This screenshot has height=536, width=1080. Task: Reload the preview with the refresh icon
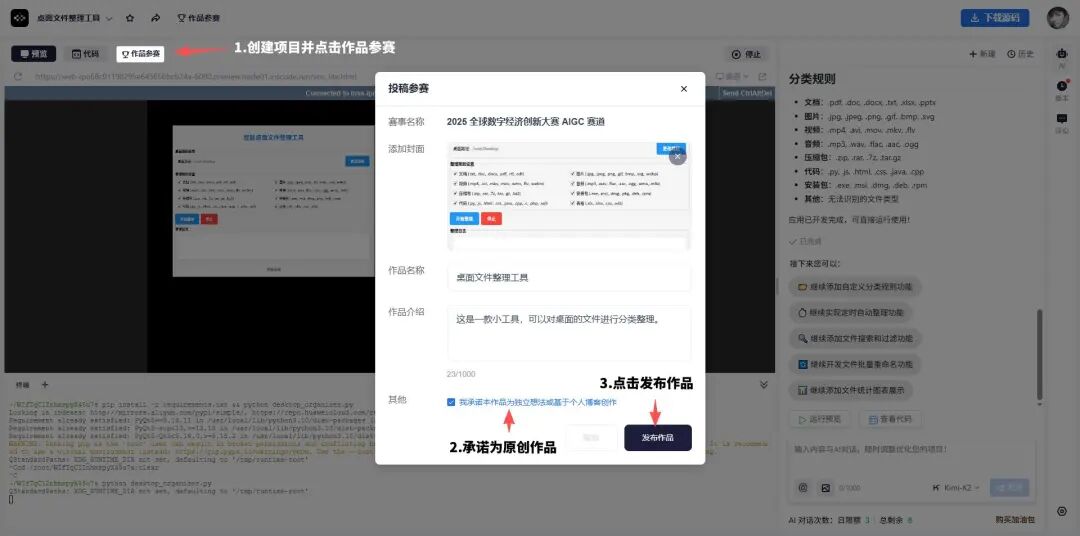coord(18,76)
